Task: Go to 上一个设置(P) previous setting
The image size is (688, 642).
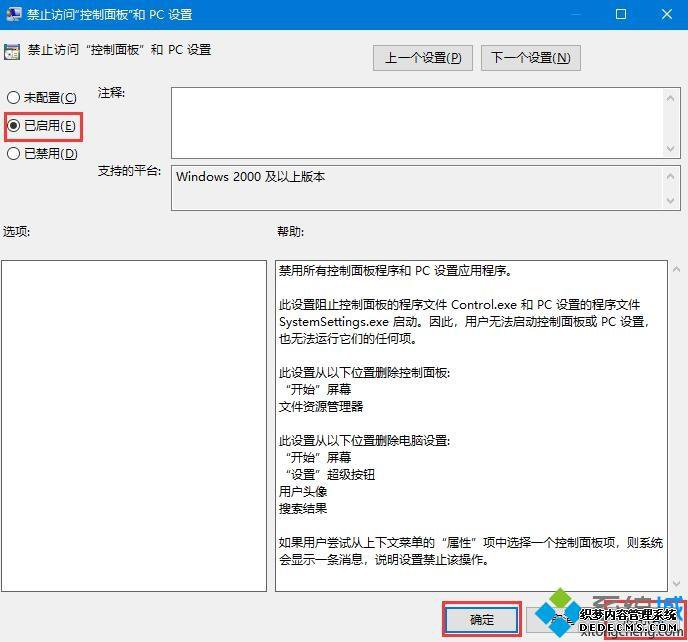Action: pos(423,58)
